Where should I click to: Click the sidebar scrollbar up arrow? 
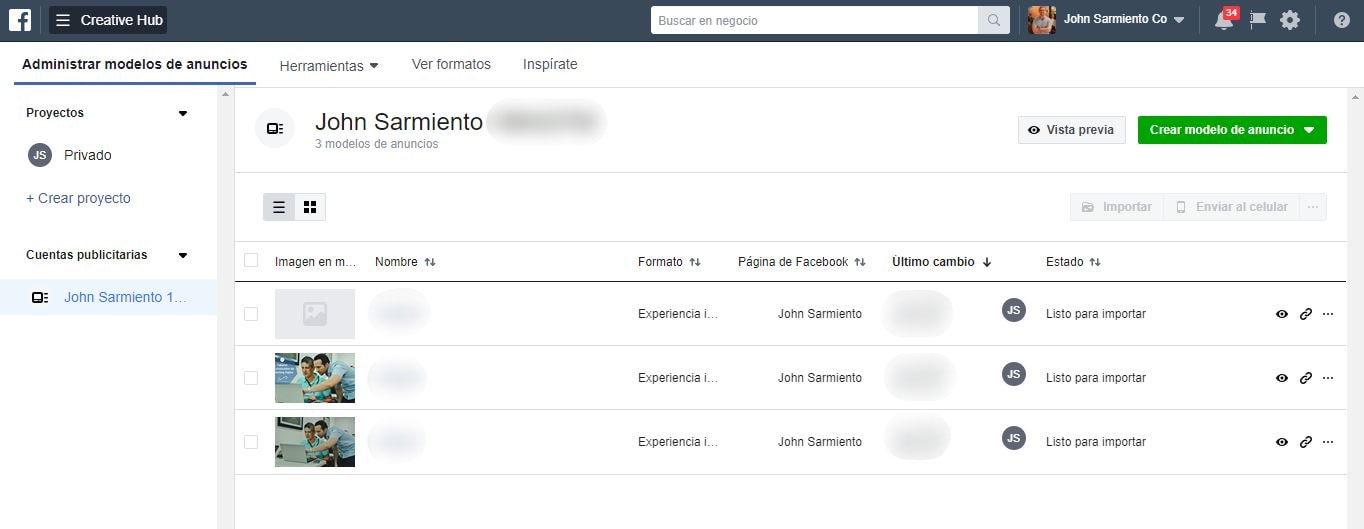coord(225,95)
